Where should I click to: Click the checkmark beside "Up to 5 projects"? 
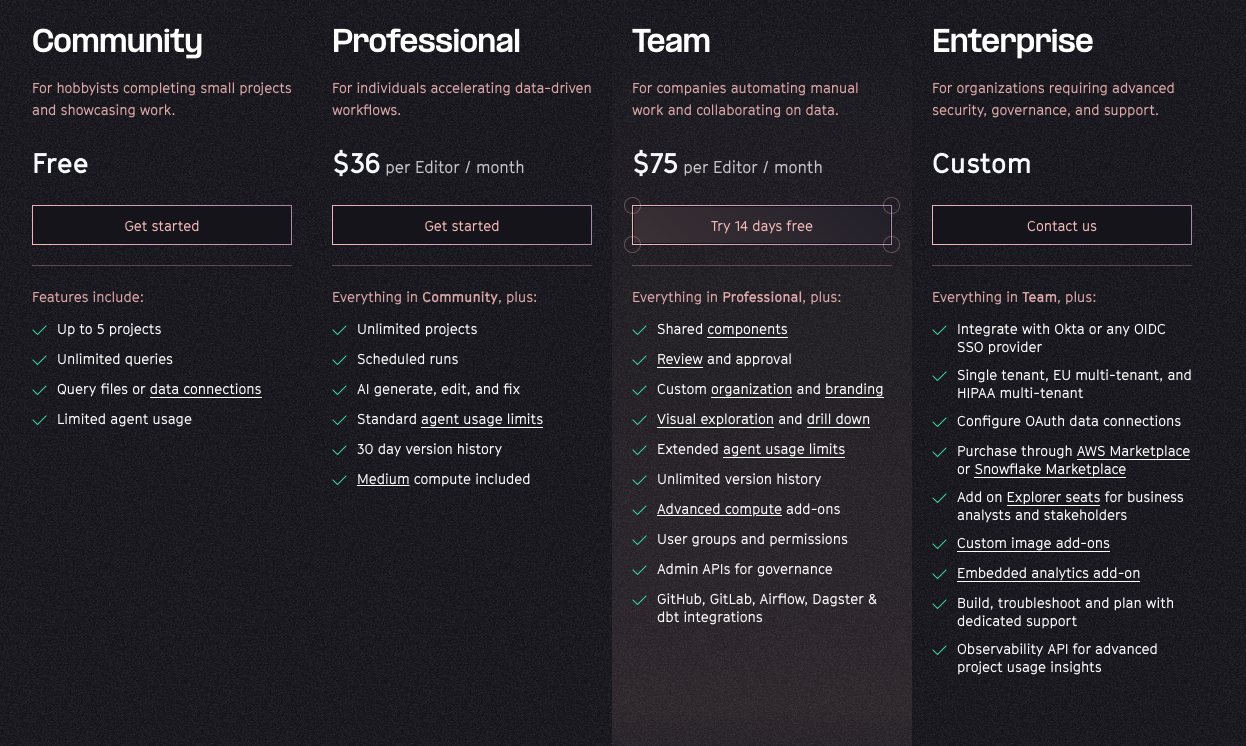[40, 329]
